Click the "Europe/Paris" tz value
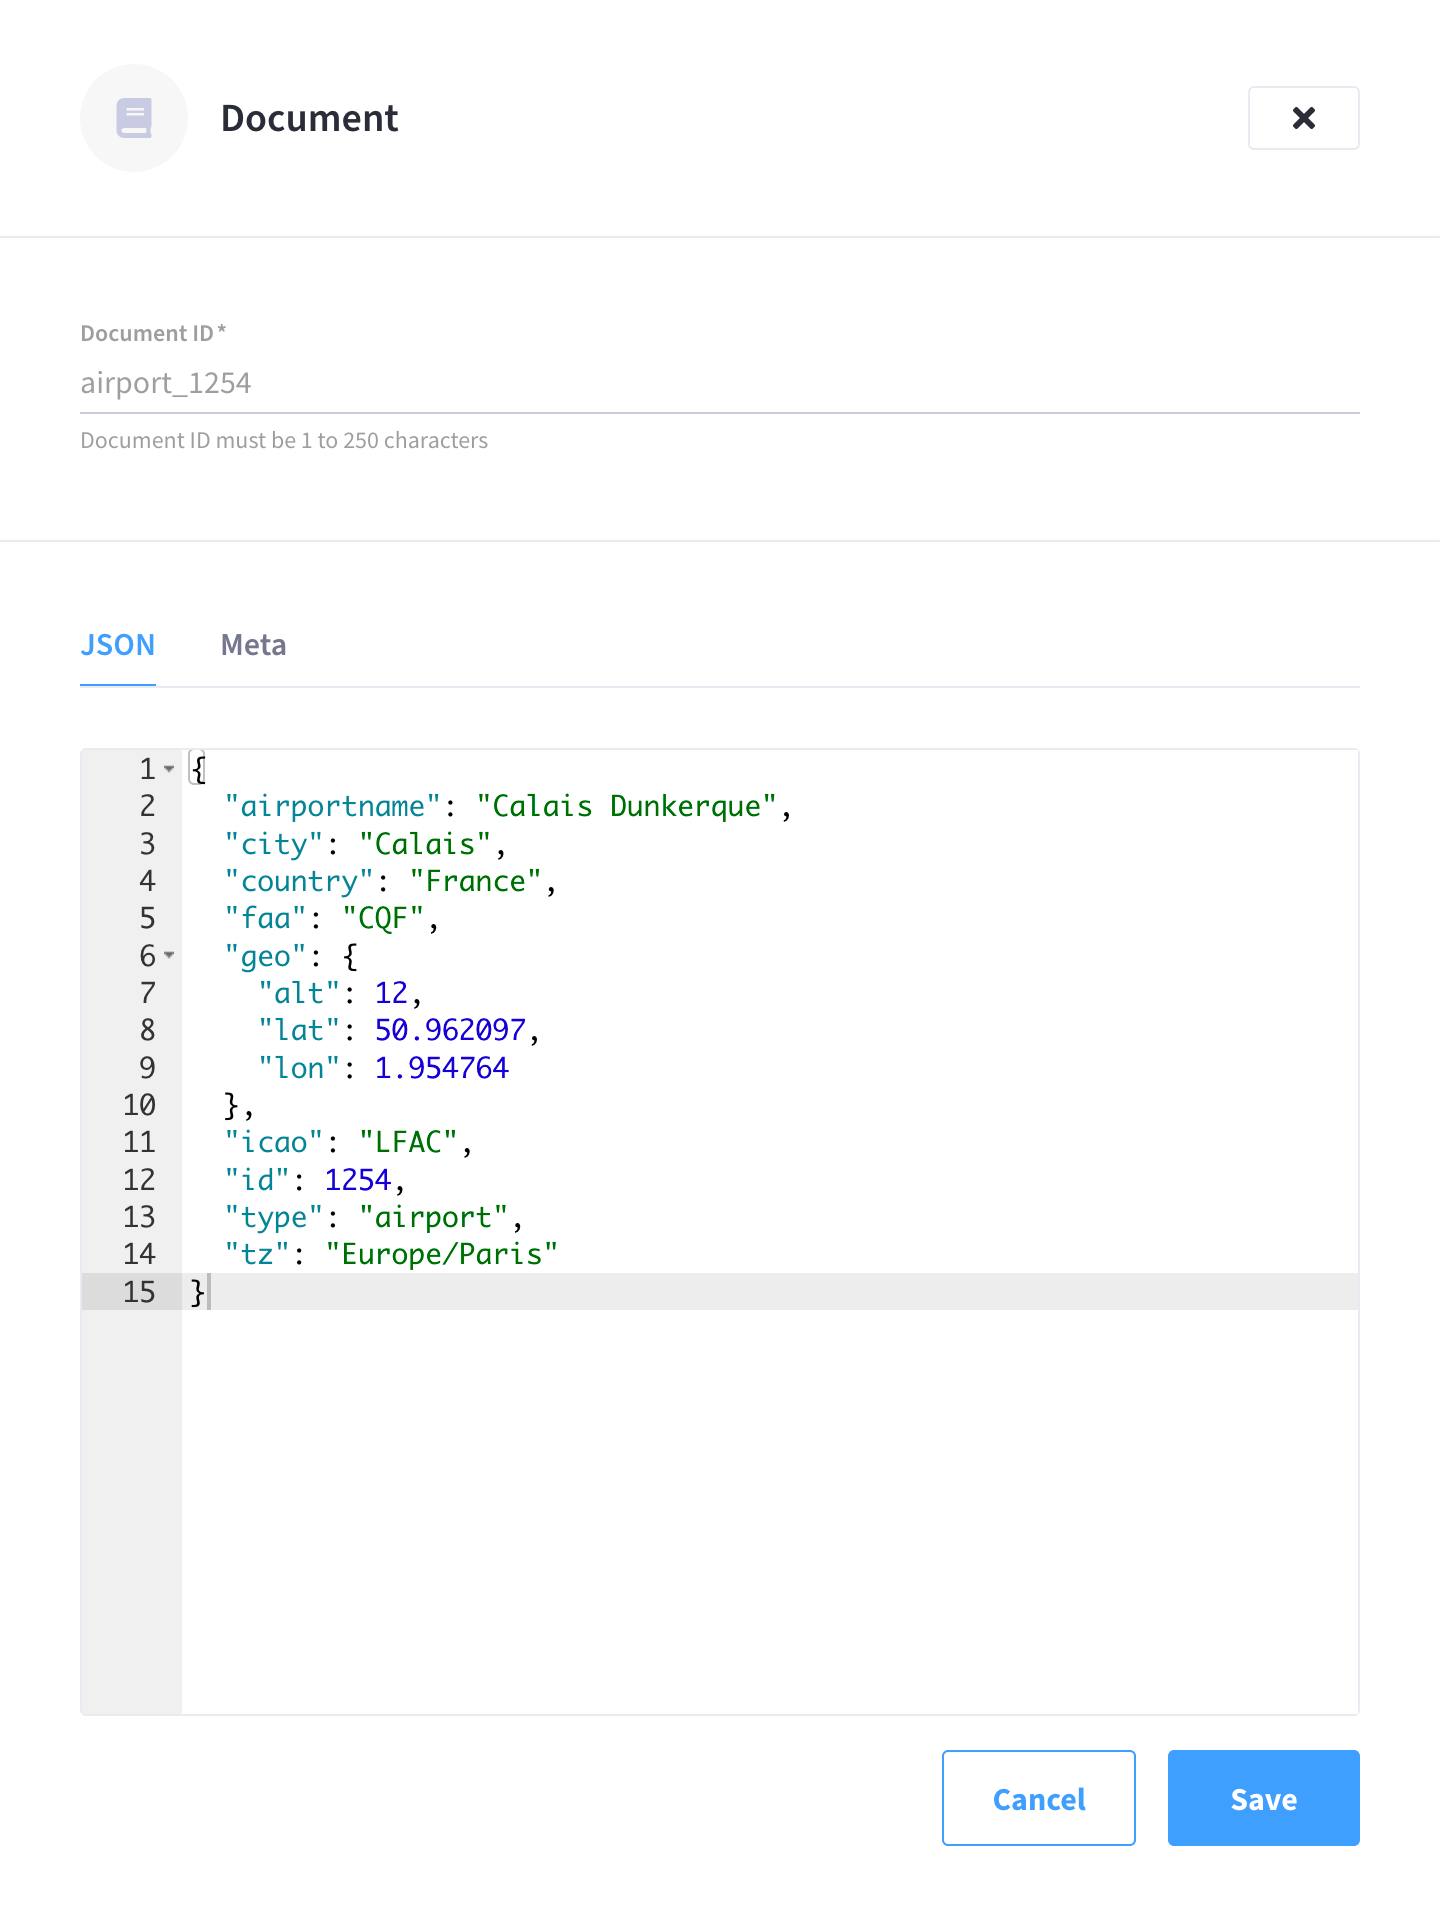Image resolution: width=1440 pixels, height=1906 pixels. click(x=441, y=1254)
